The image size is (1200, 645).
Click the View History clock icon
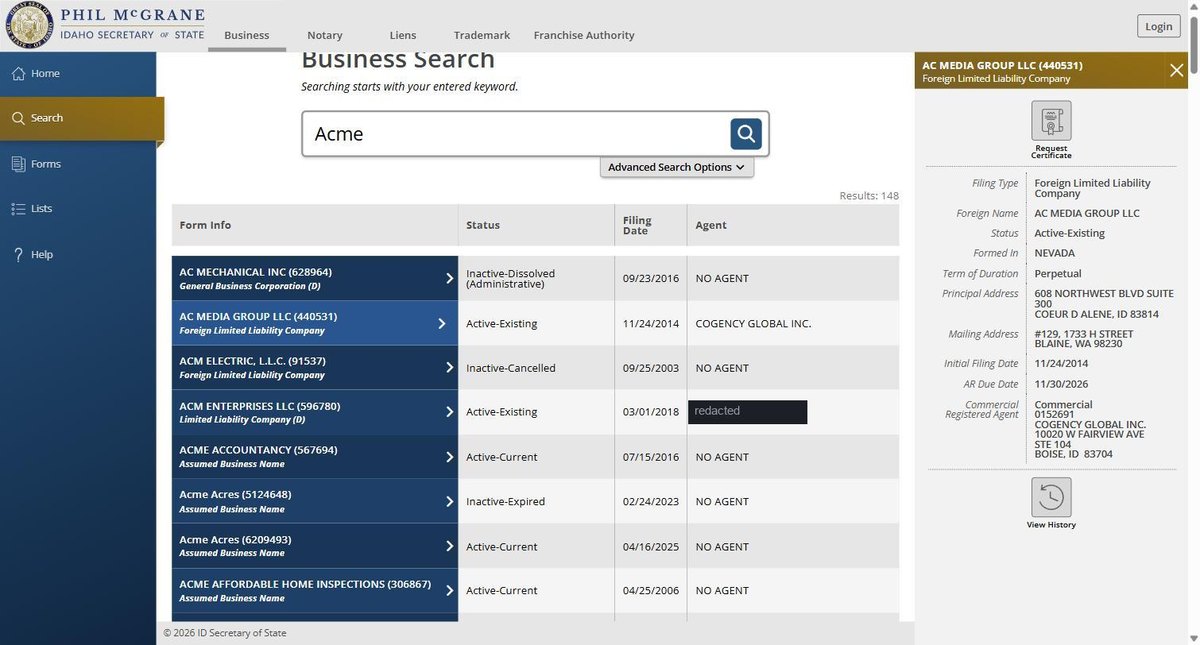(x=1051, y=497)
